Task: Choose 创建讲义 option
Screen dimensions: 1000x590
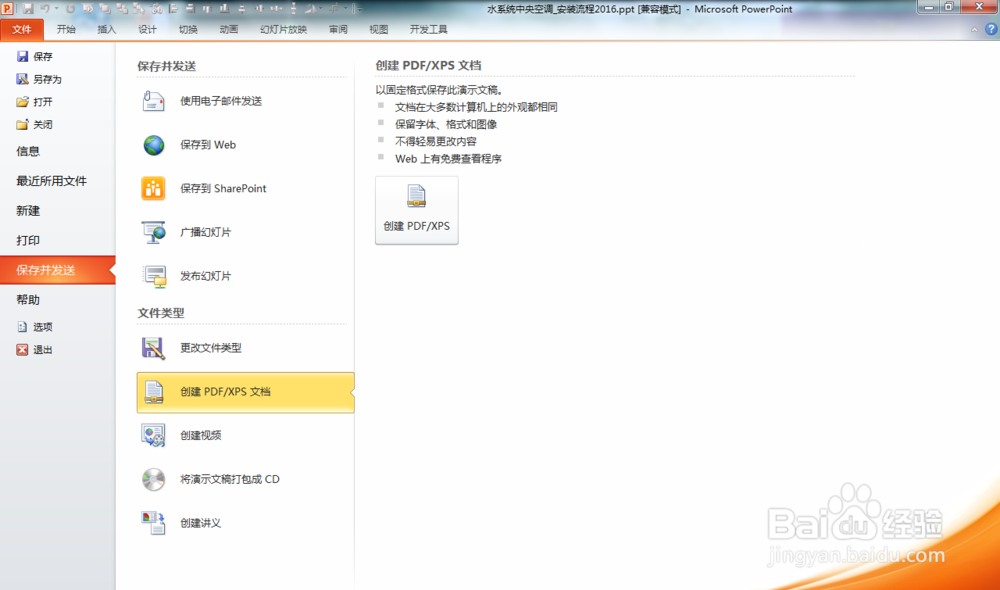Action: click(x=245, y=523)
